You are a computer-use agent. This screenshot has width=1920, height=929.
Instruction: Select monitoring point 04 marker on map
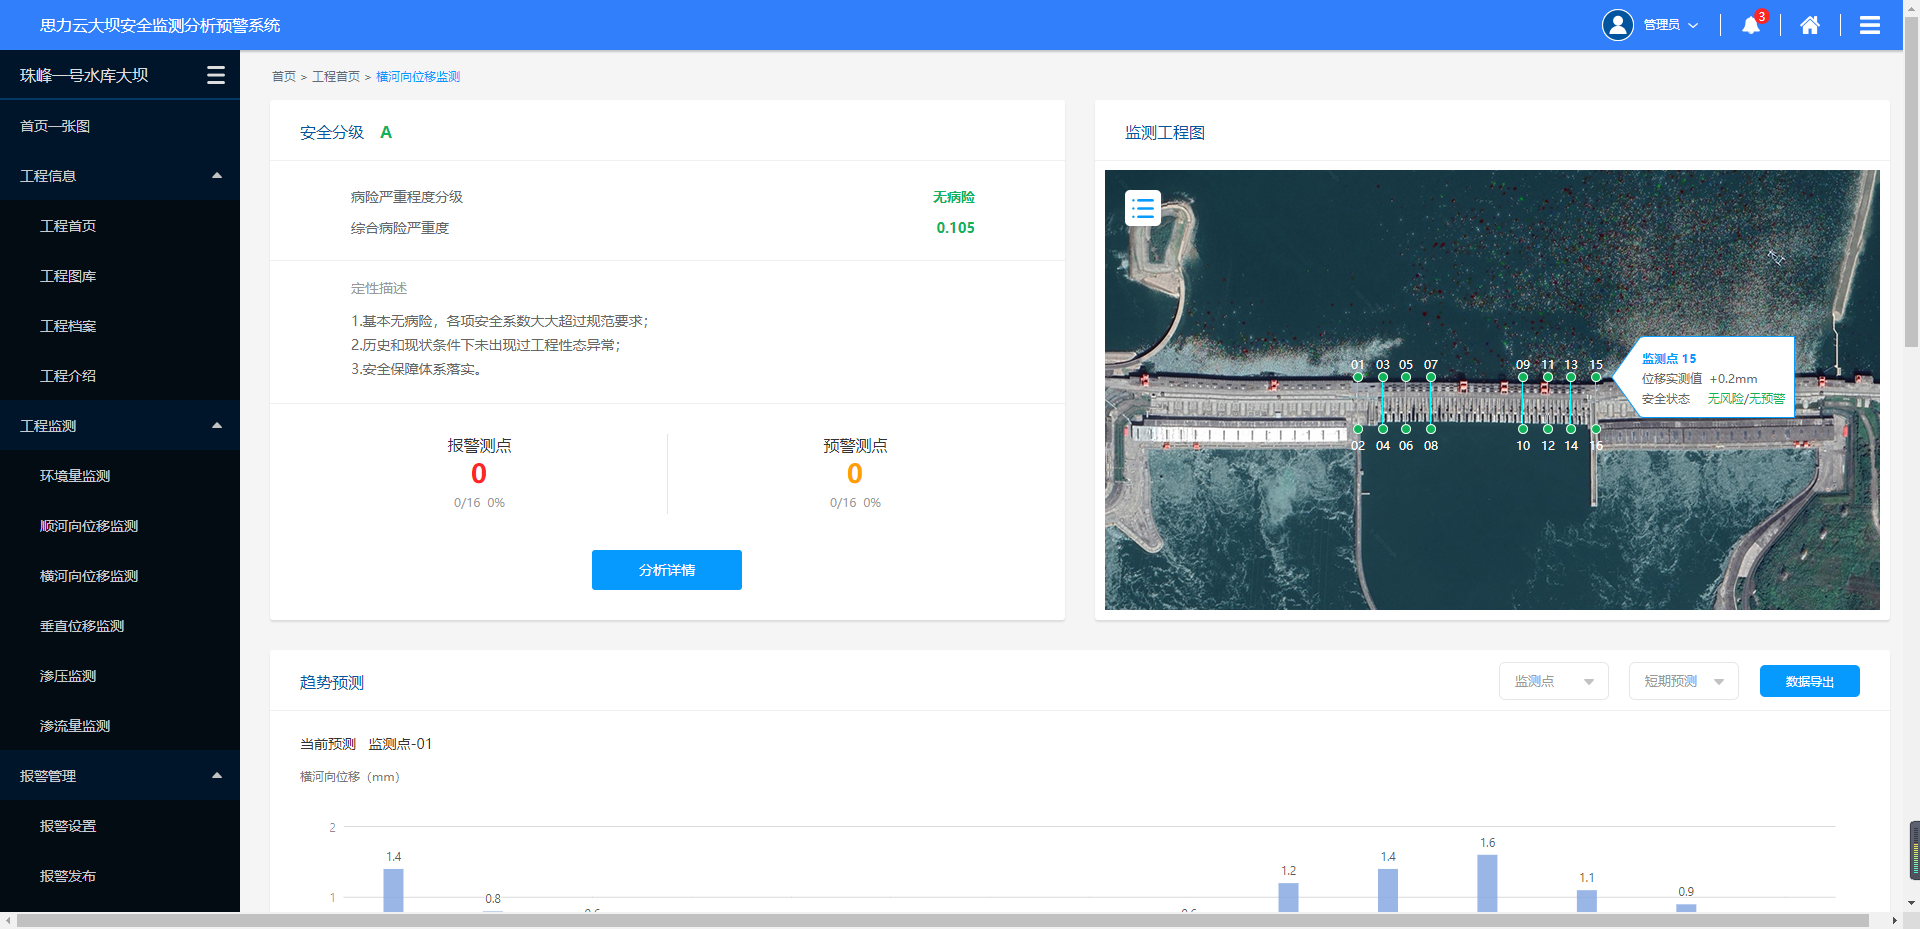coord(1383,429)
